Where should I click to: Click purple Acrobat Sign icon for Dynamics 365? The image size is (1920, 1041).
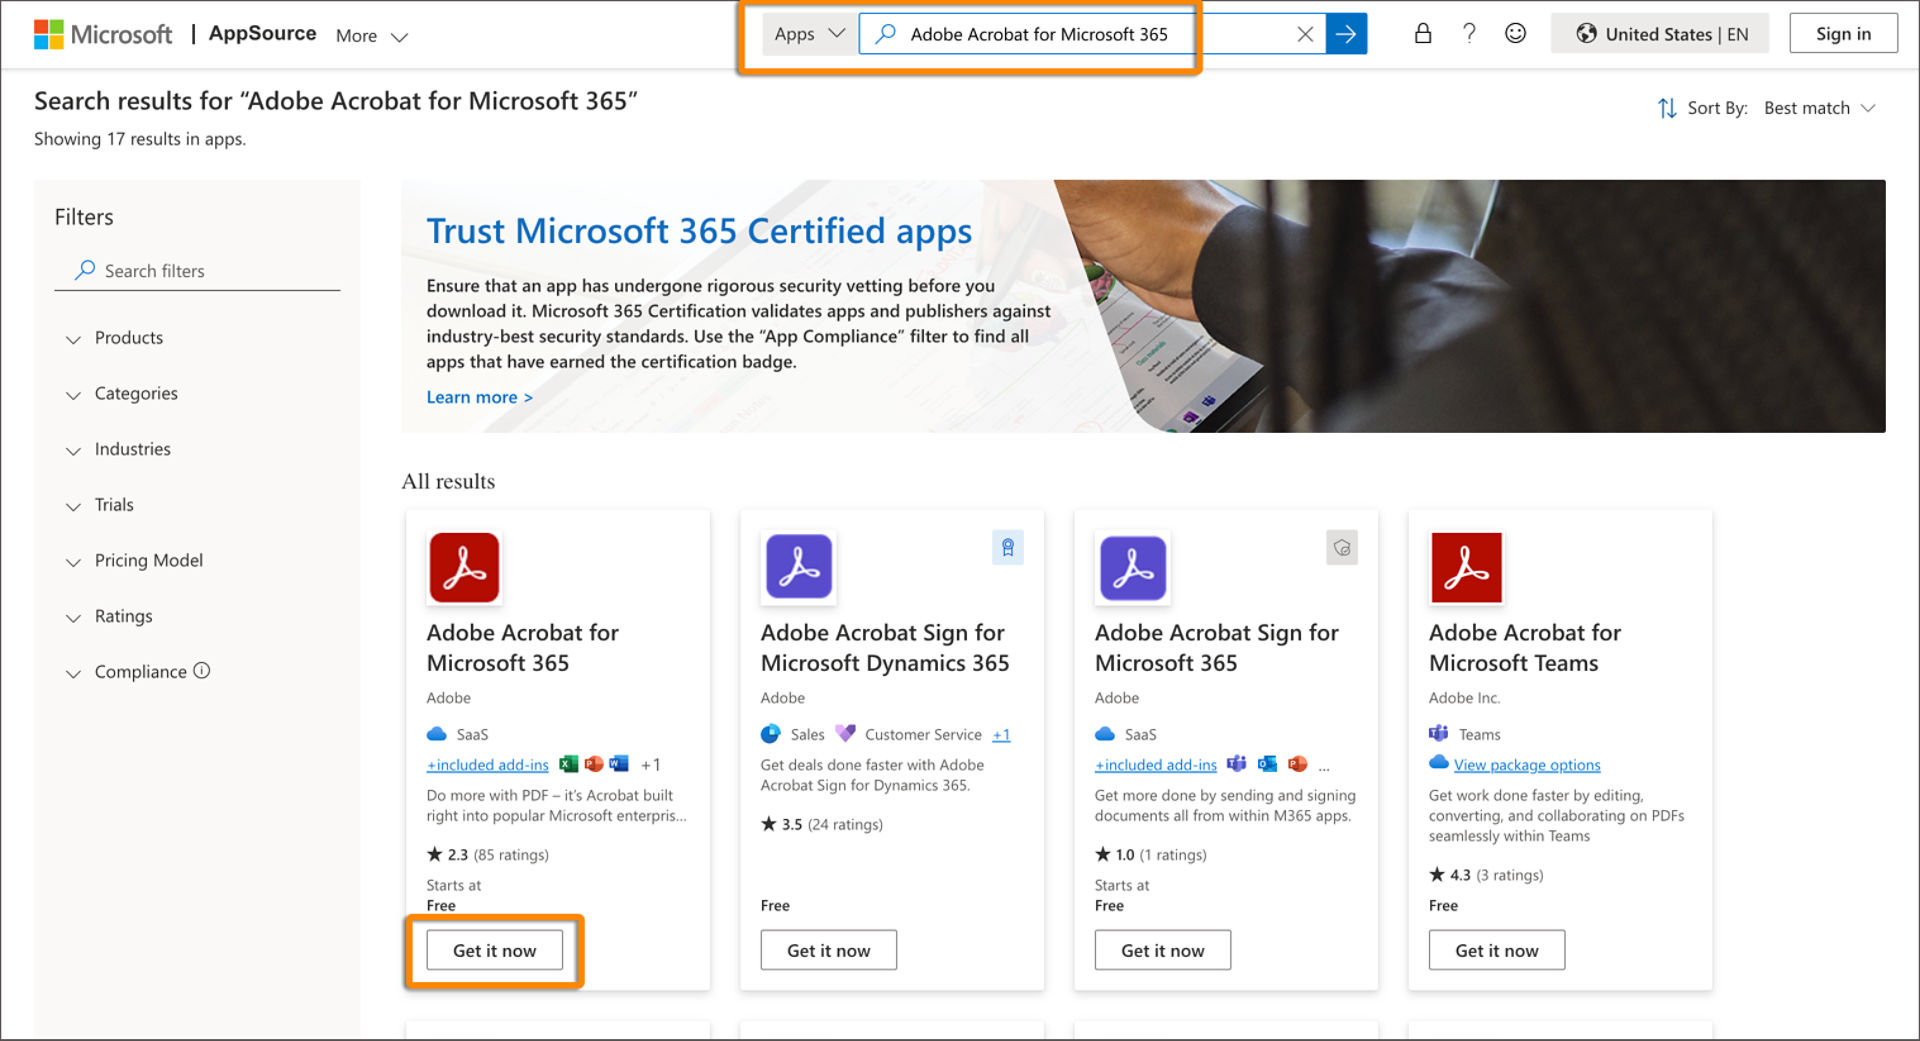[x=799, y=567]
